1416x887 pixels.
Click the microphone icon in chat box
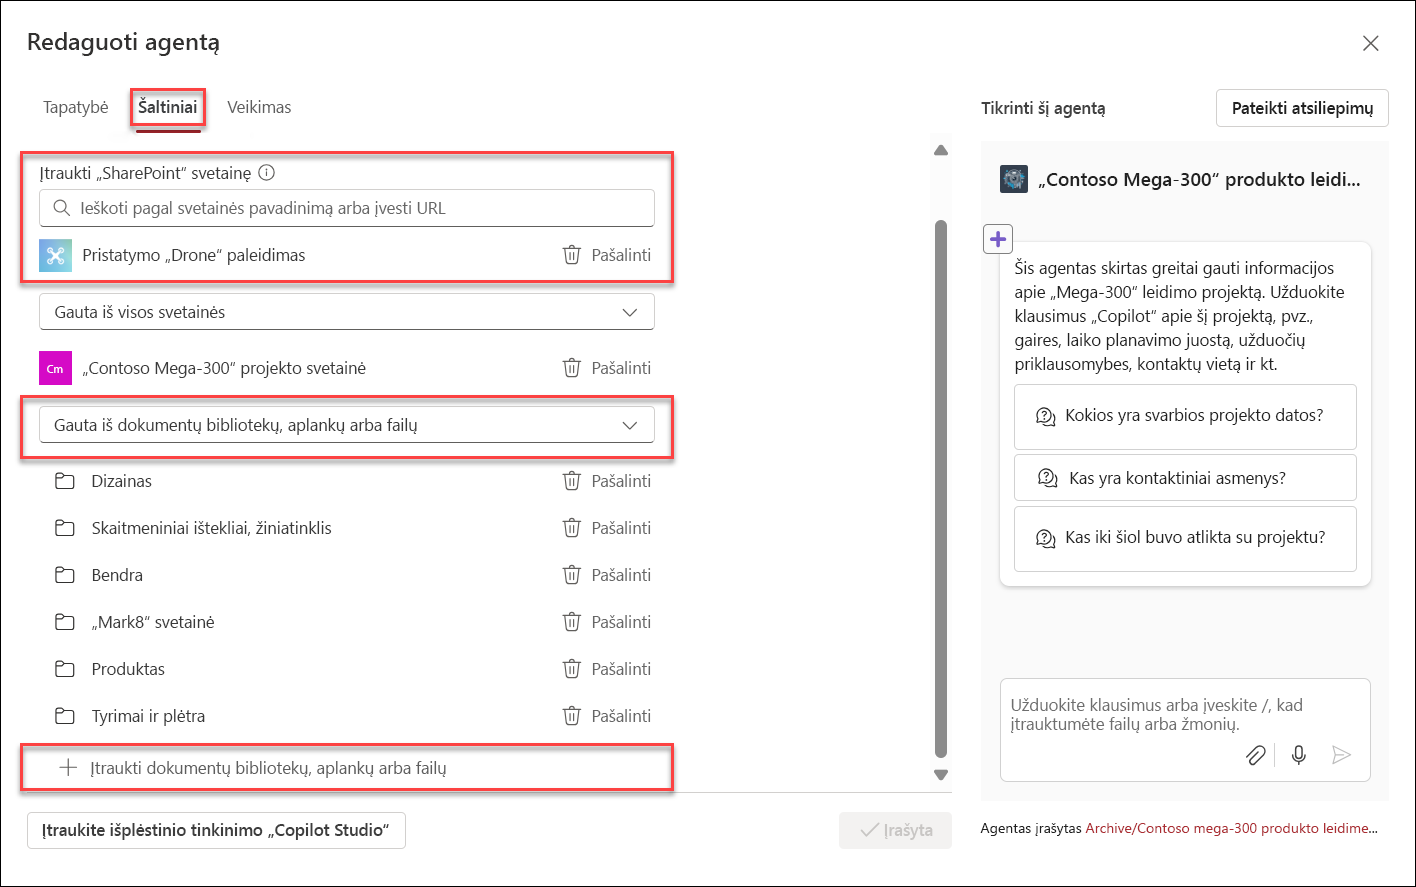(x=1299, y=755)
